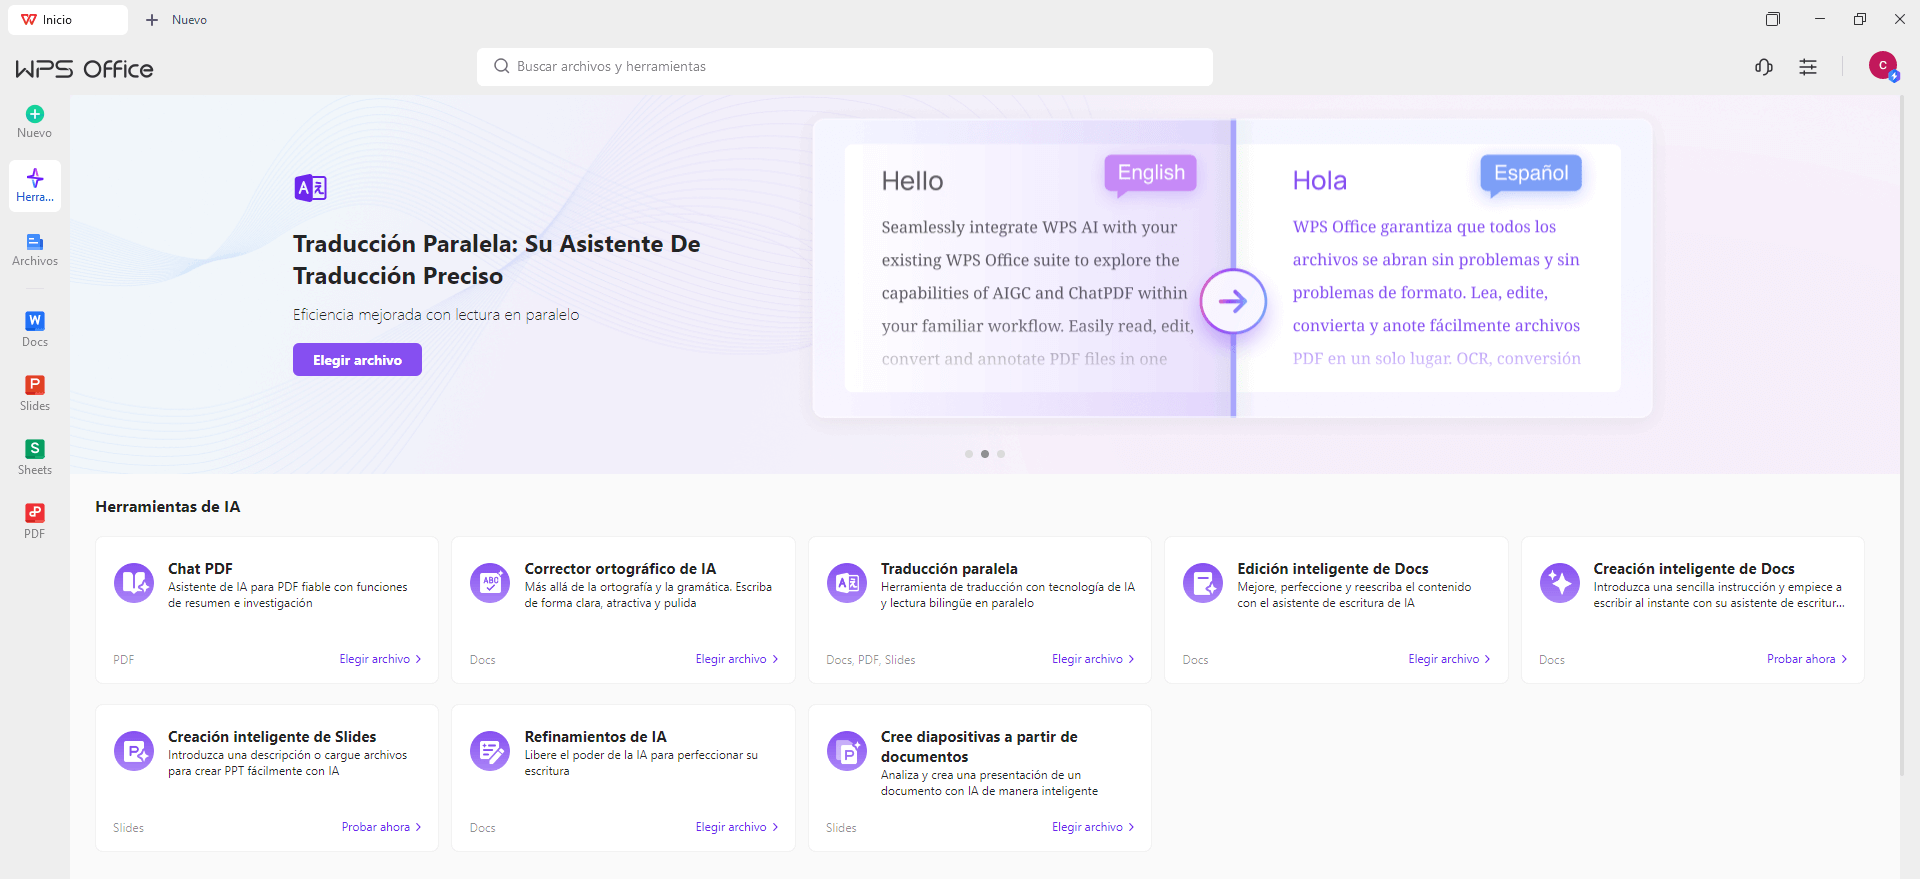This screenshot has width=1920, height=879.
Task: Click the Refinamientos de IA icon
Action: point(490,750)
